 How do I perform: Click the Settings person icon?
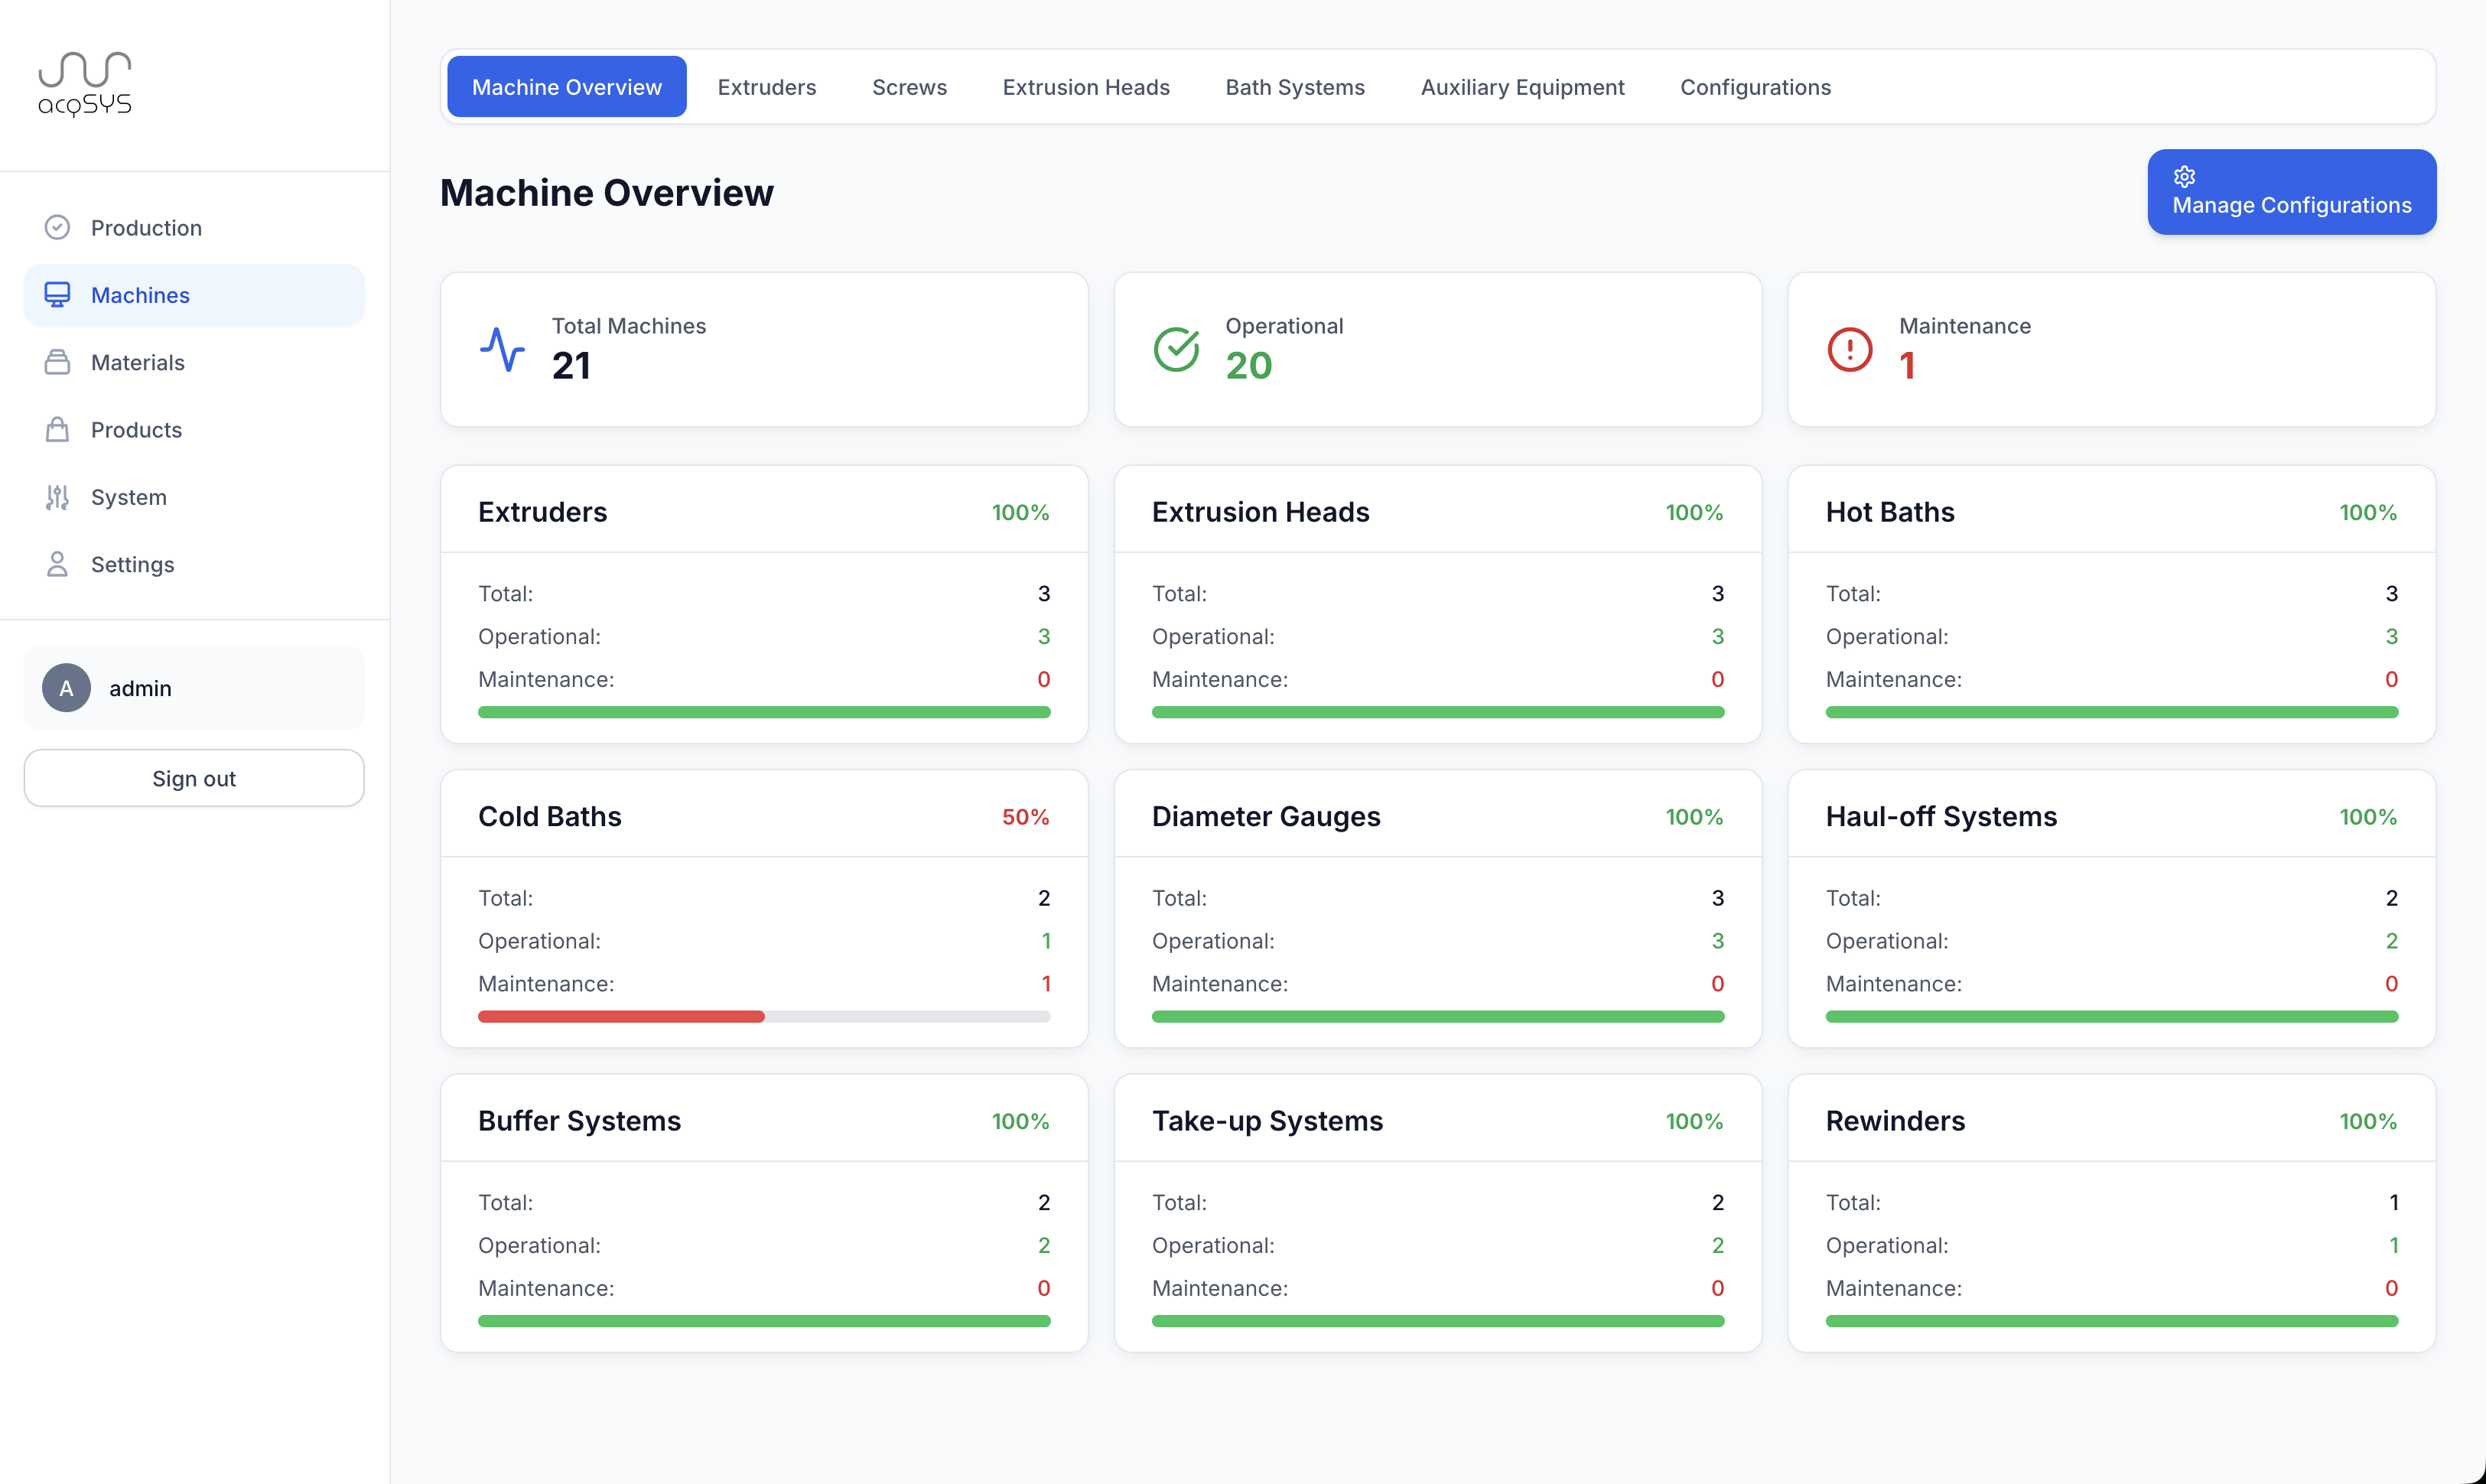(57, 564)
